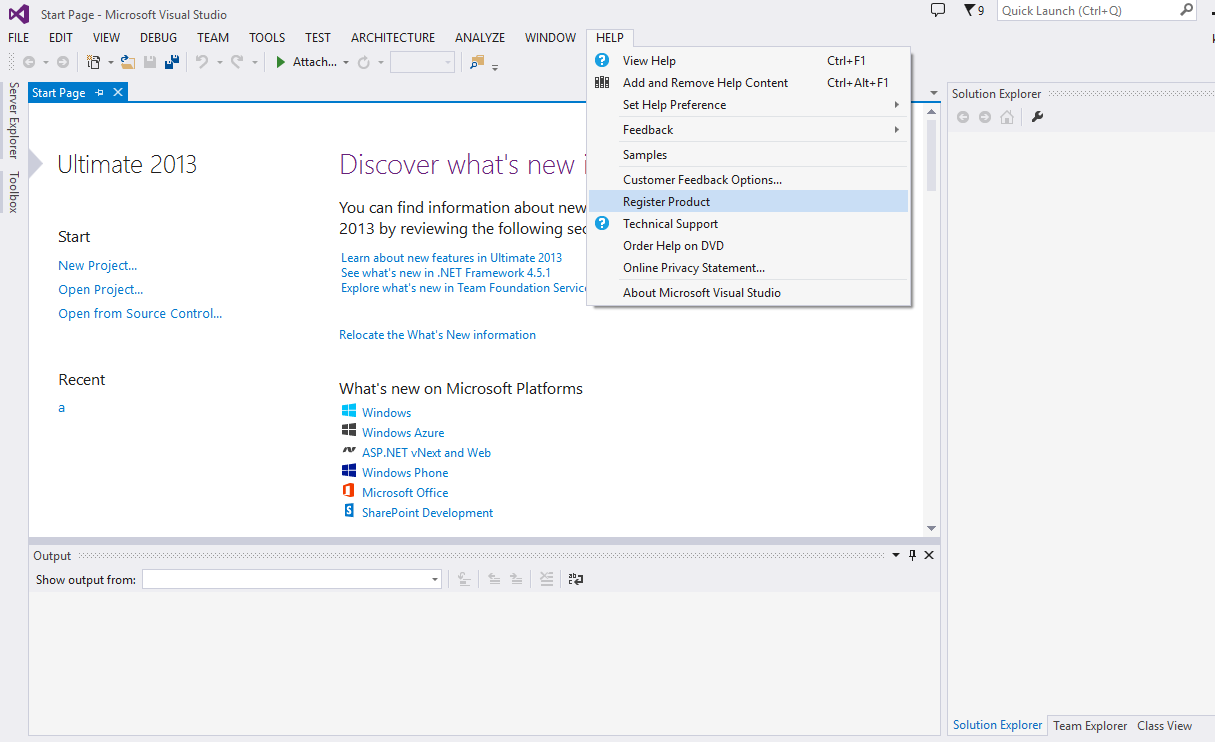Open the feedback speech bubble icon
Viewport: 1215px width, 742px height.
pos(937,10)
